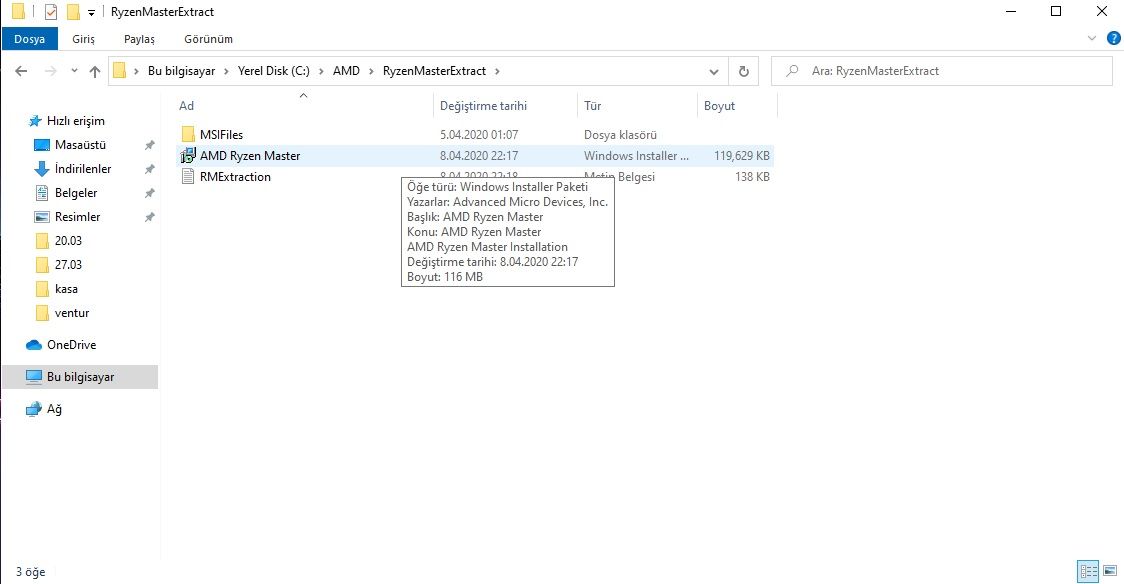1124x584 pixels.
Task: Open the 20.03 folder in sidebar
Action: (67, 241)
